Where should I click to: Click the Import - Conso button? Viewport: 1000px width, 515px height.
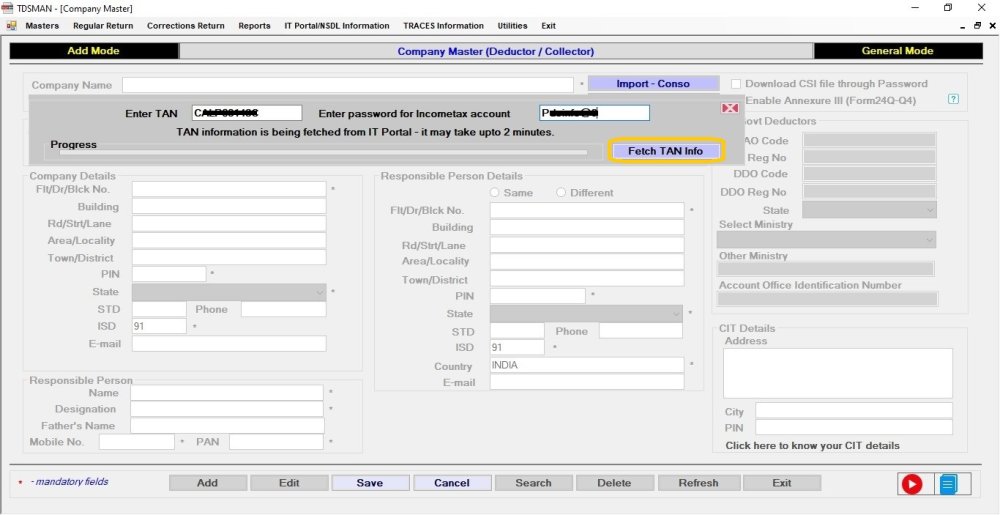653,84
